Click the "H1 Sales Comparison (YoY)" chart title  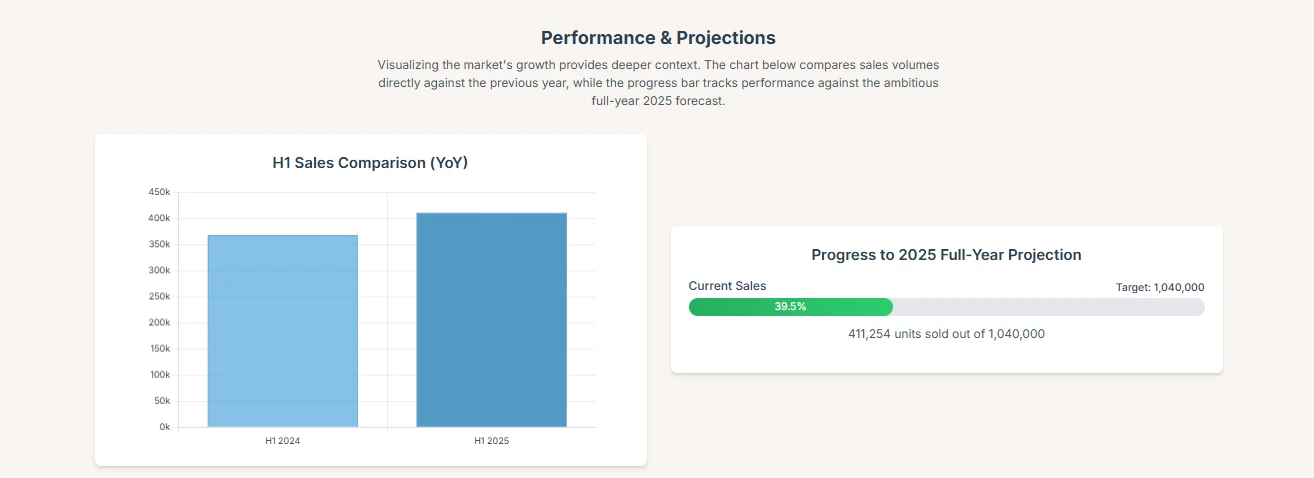tap(370, 163)
